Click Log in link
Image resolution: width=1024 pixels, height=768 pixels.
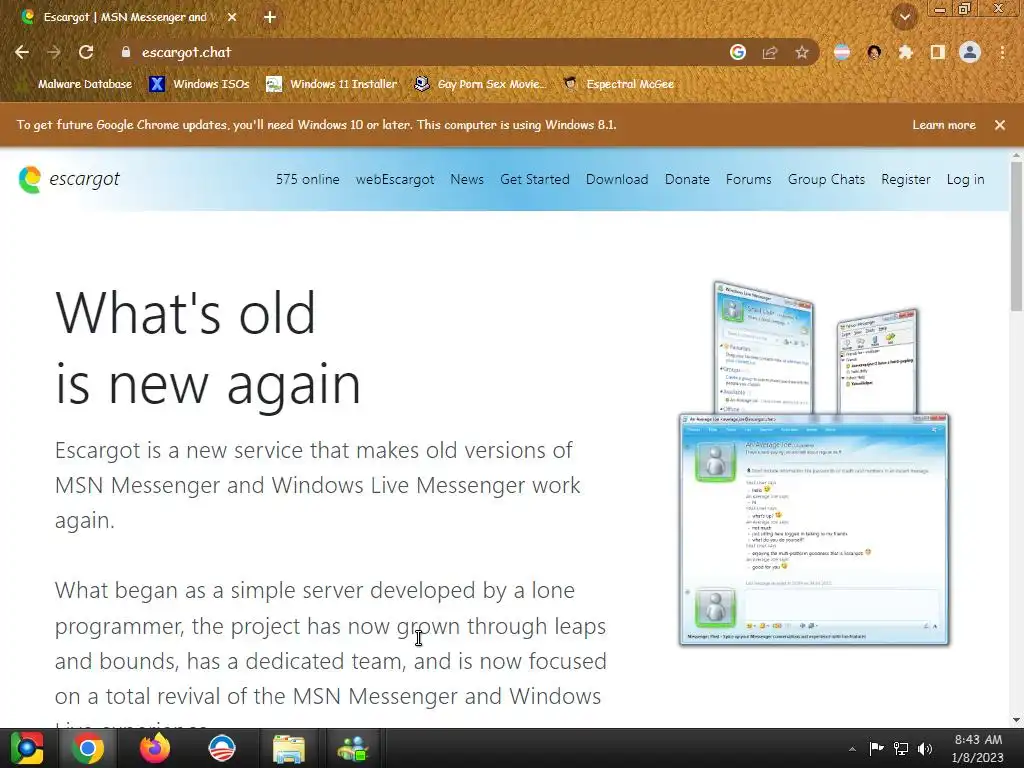tap(965, 179)
